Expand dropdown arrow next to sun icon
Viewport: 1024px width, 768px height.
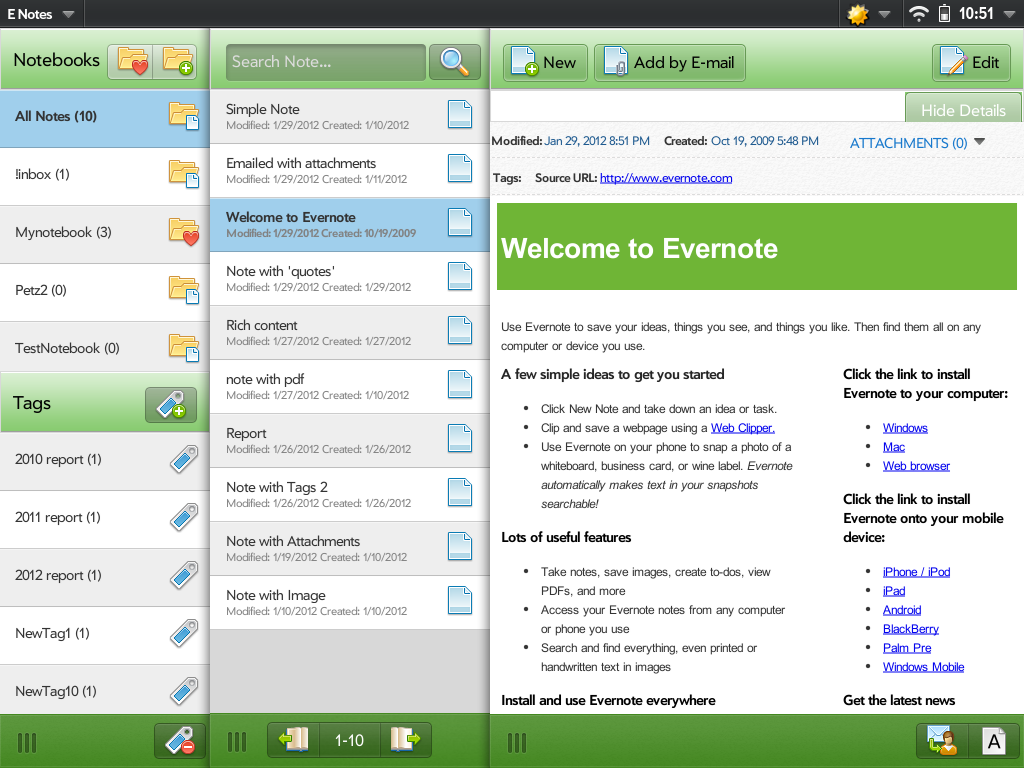coord(884,14)
